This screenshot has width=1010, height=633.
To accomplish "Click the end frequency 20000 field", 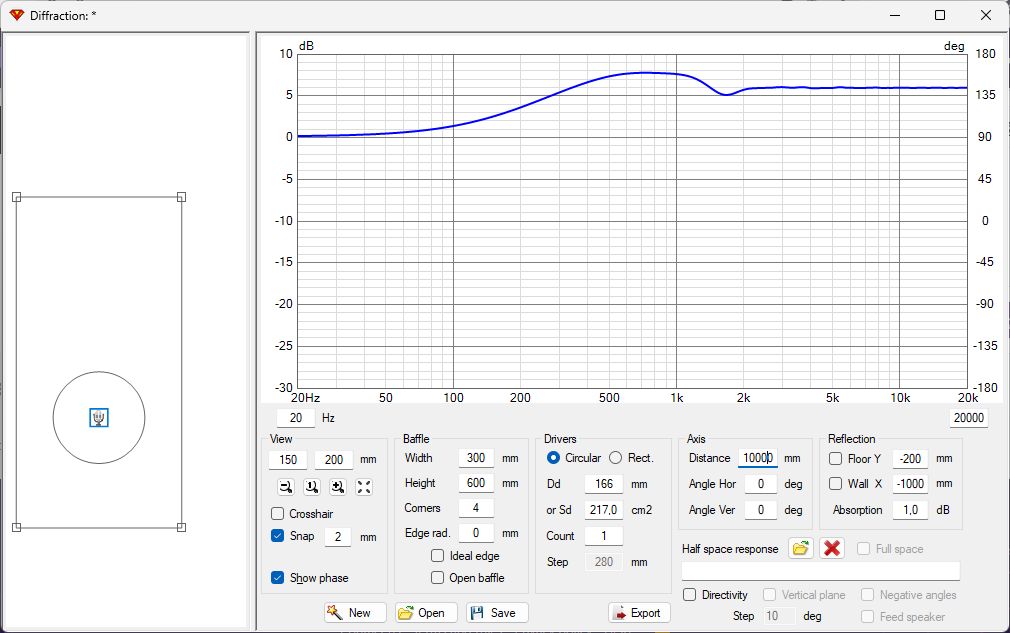I will click(x=969, y=418).
